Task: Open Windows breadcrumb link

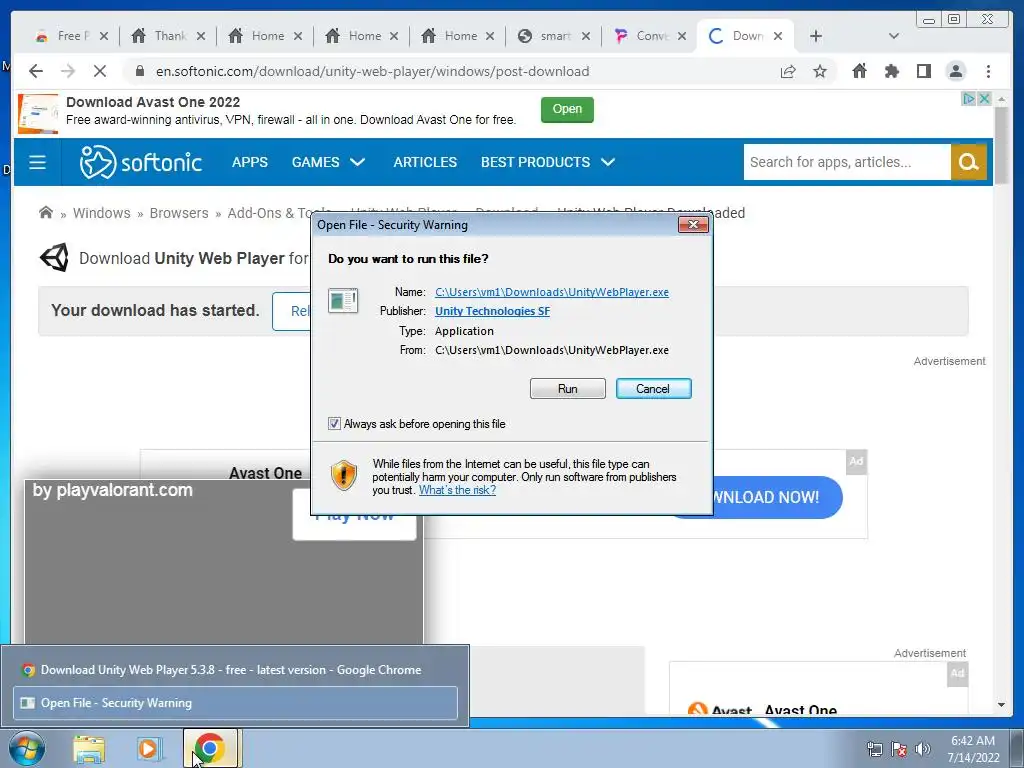Action: [x=101, y=213]
